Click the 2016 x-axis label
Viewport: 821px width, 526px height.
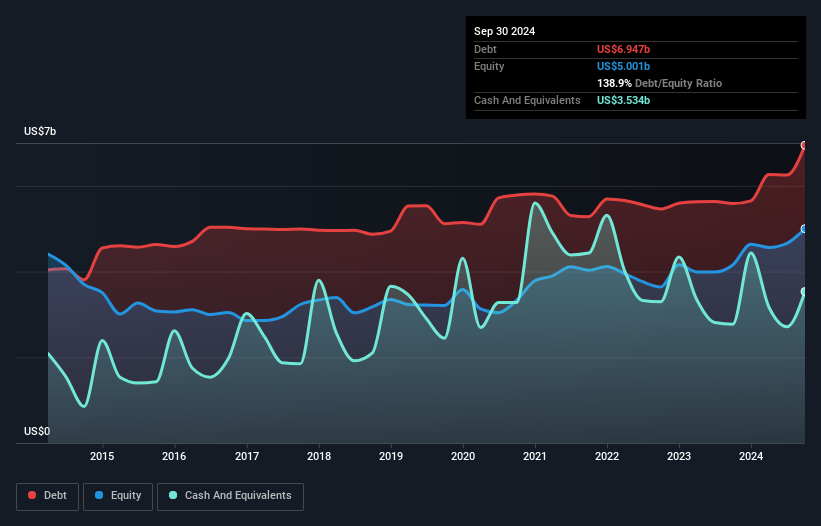174,456
